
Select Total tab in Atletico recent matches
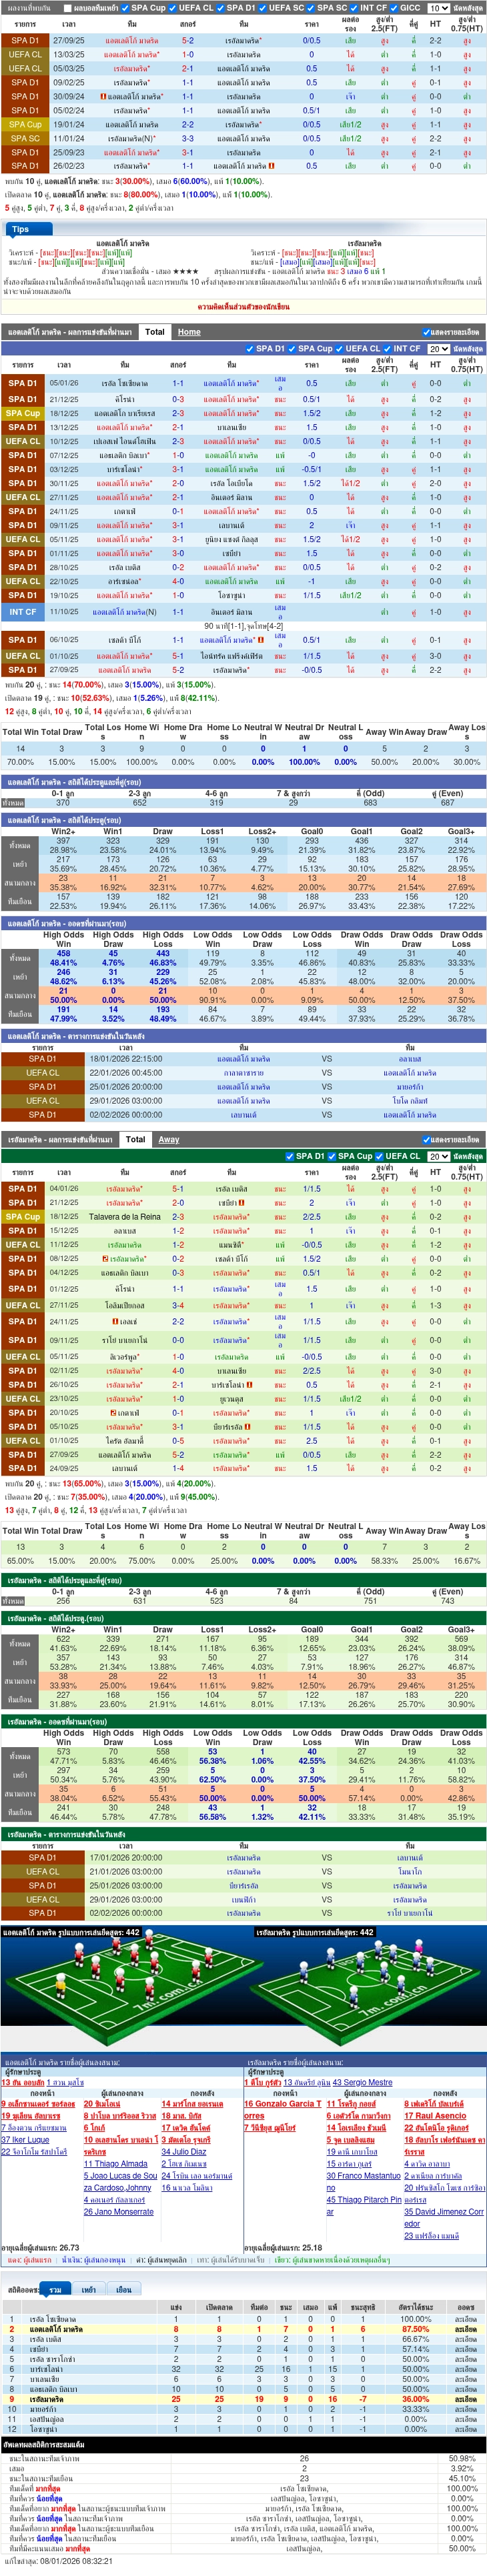[155, 331]
